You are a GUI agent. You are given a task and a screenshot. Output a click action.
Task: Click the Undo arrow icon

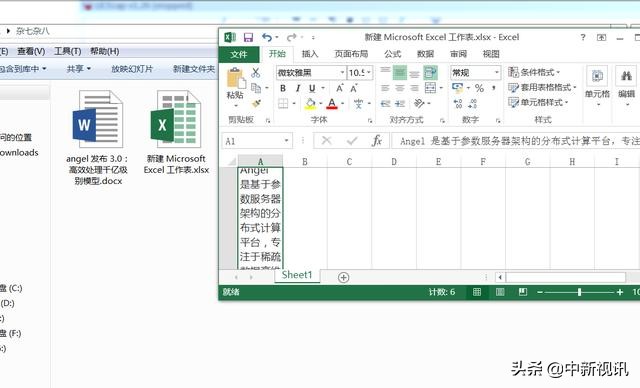click(267, 38)
